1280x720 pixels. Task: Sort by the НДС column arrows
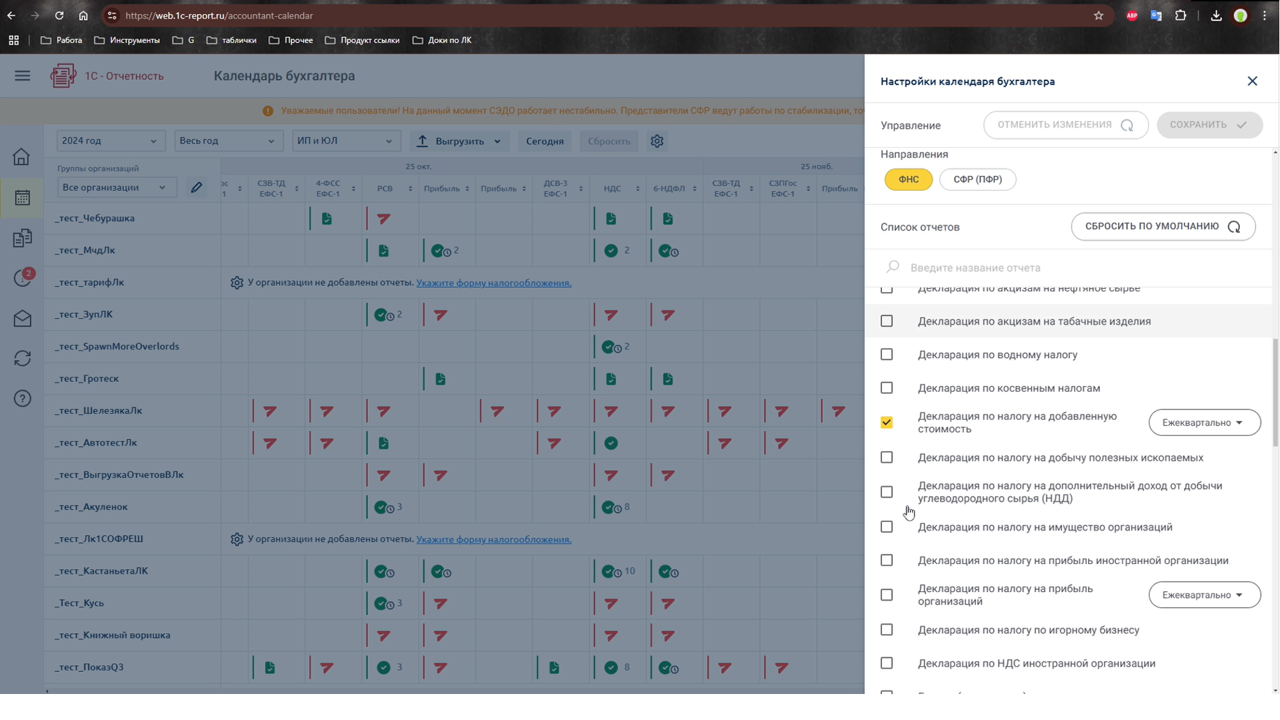click(637, 188)
